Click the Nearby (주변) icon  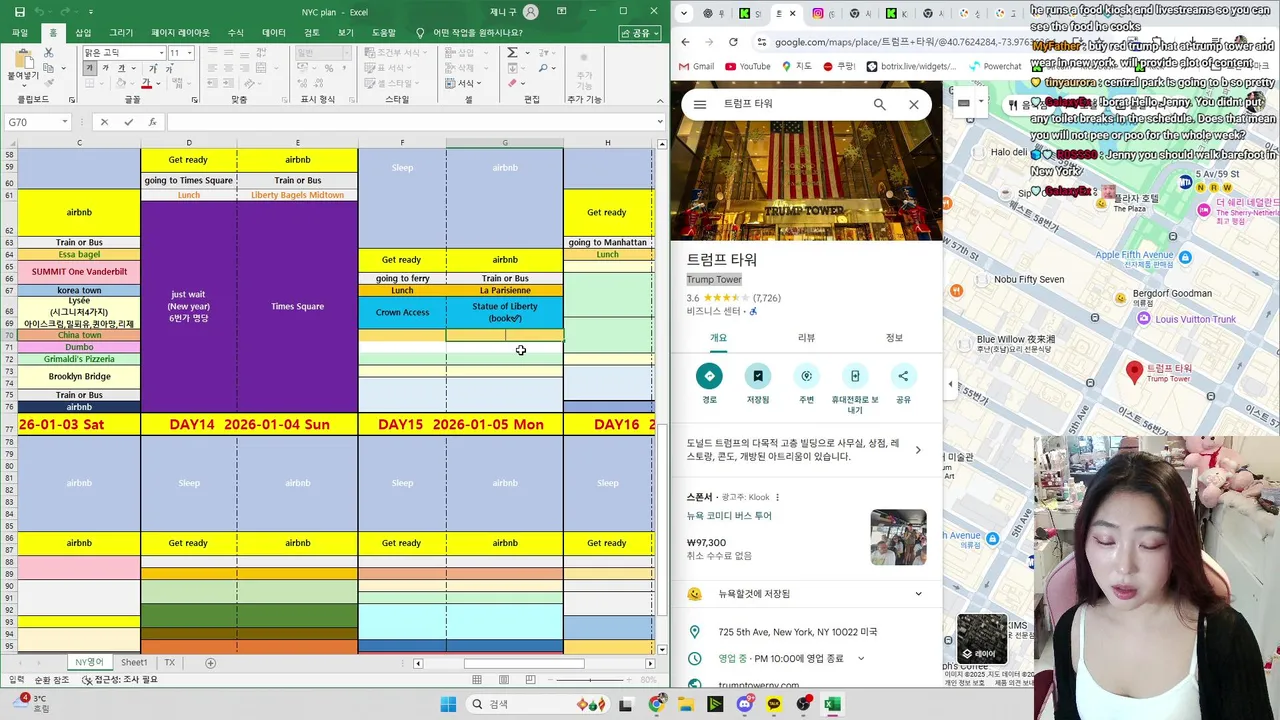806,376
